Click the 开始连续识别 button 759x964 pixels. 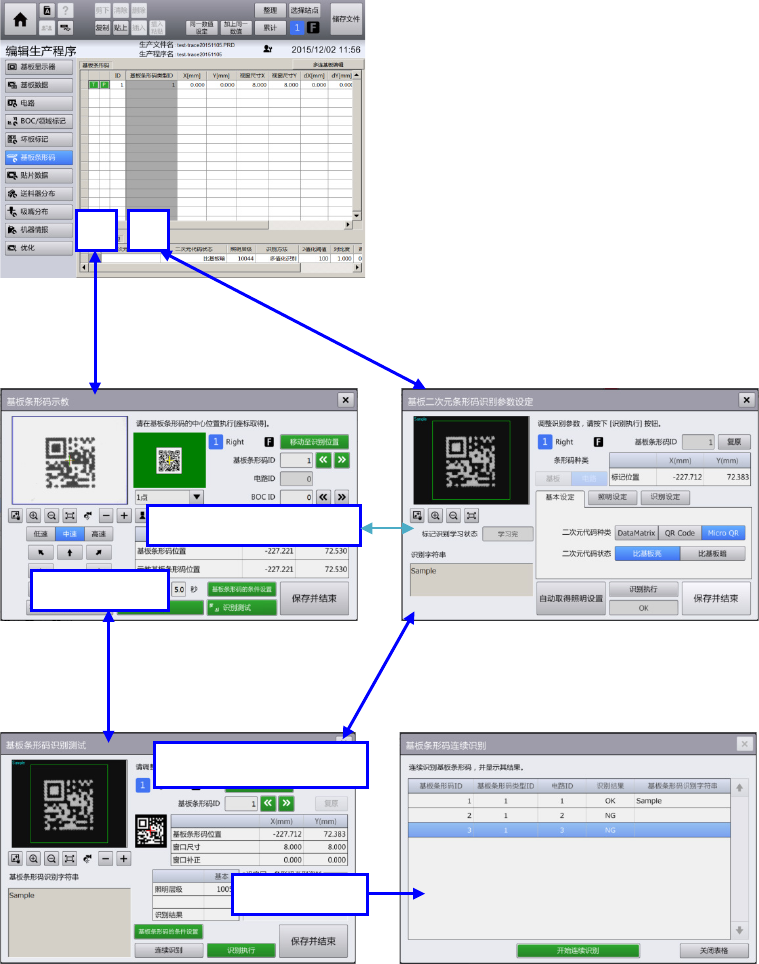(578, 950)
